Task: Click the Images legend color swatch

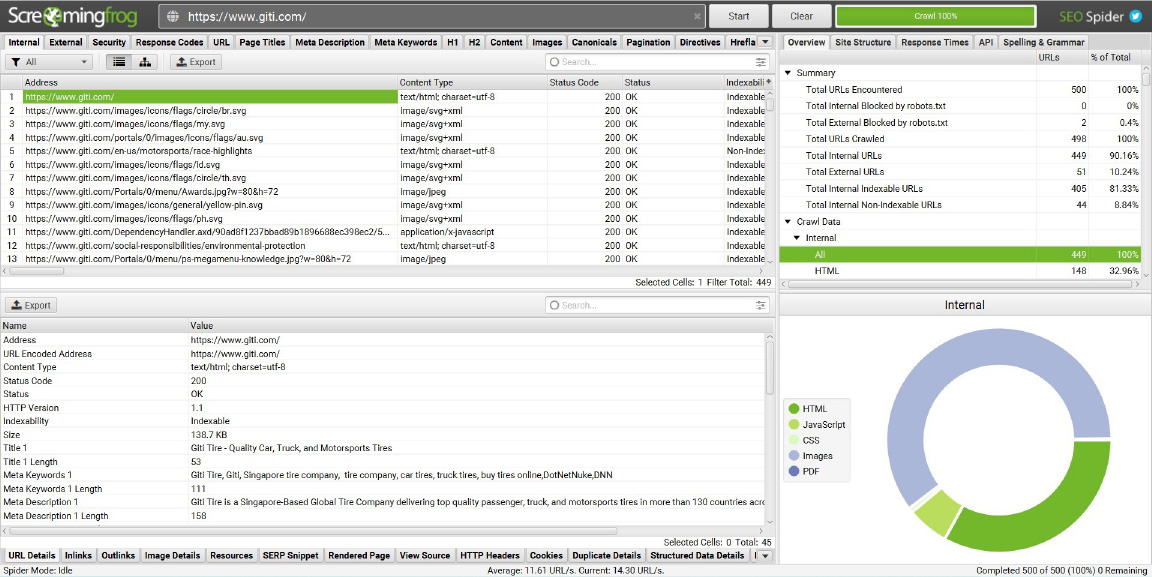Action: pos(793,456)
